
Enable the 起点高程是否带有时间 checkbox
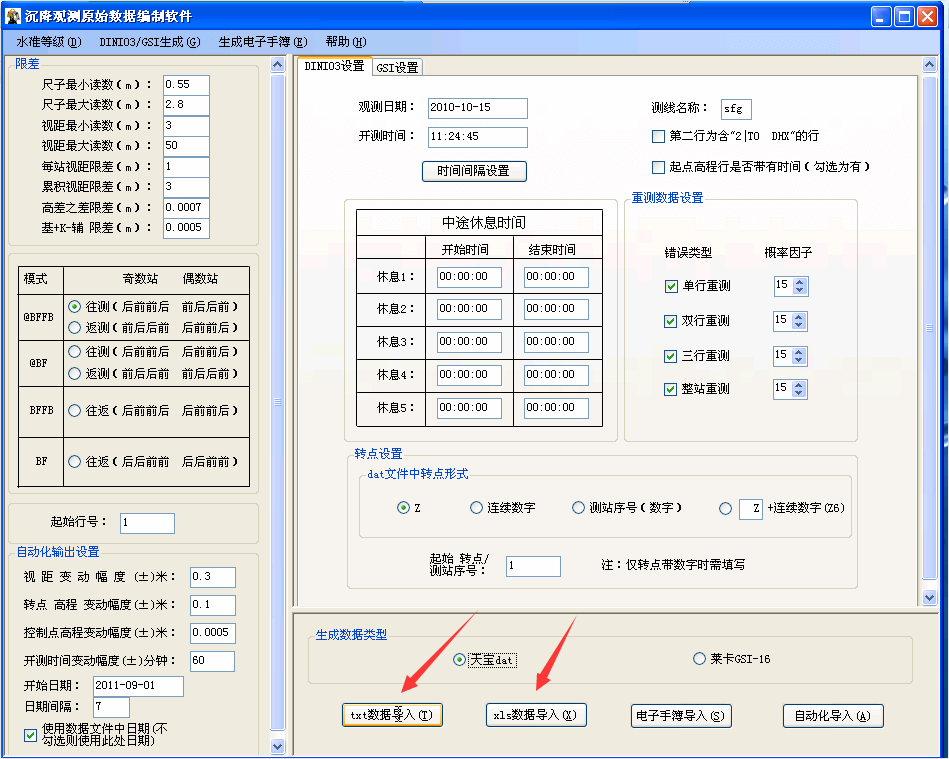[x=657, y=167]
